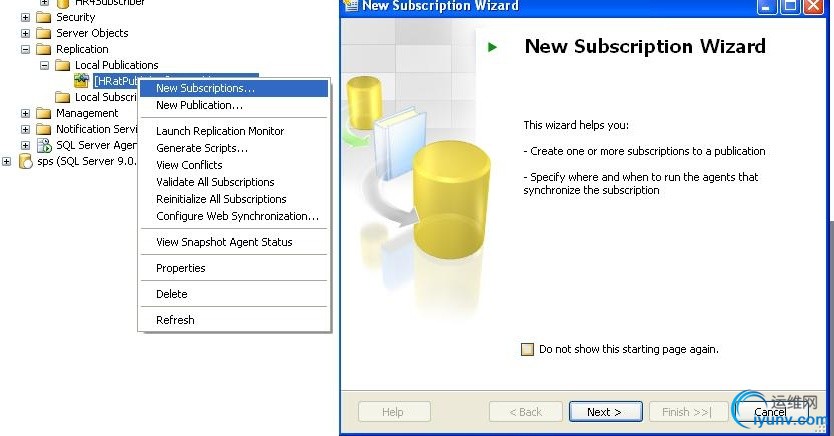Click the SQL Server Agent icon

pos(44,145)
